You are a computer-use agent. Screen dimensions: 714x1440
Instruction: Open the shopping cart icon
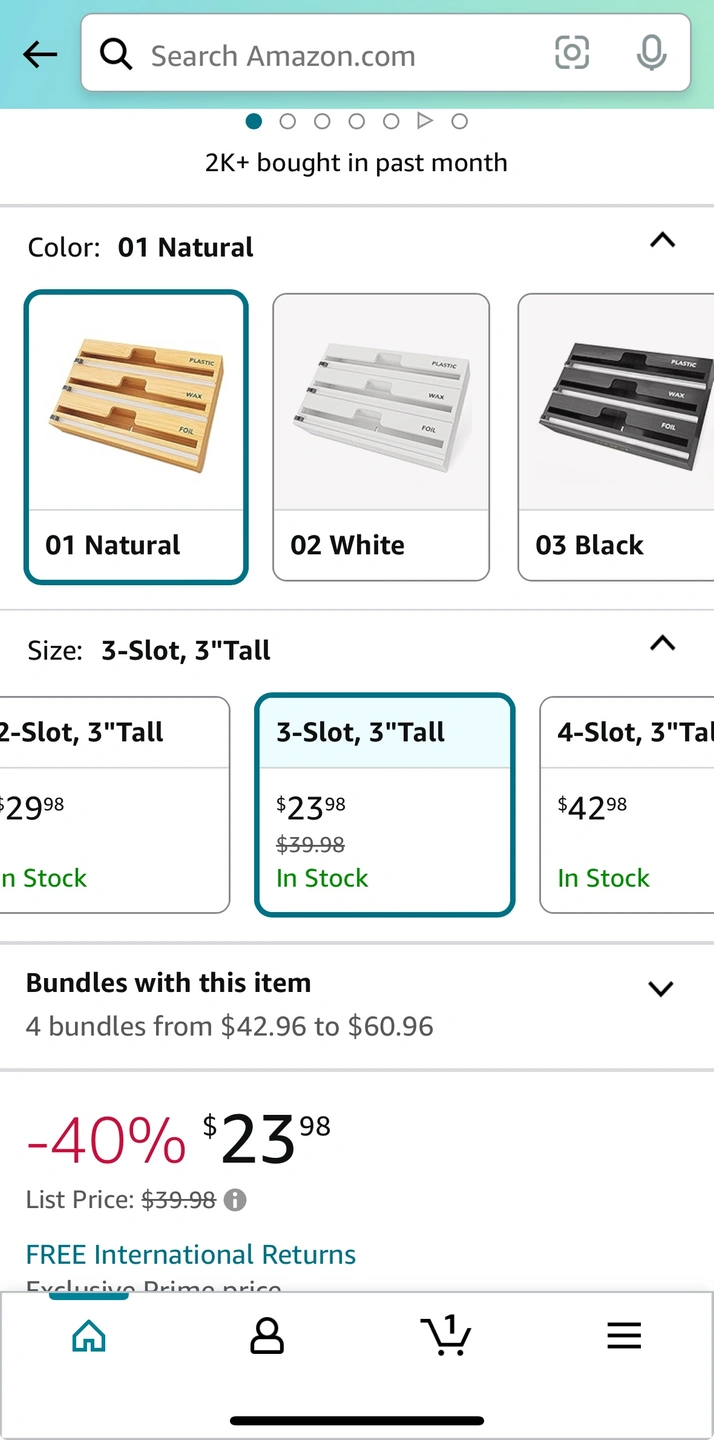[445, 1335]
